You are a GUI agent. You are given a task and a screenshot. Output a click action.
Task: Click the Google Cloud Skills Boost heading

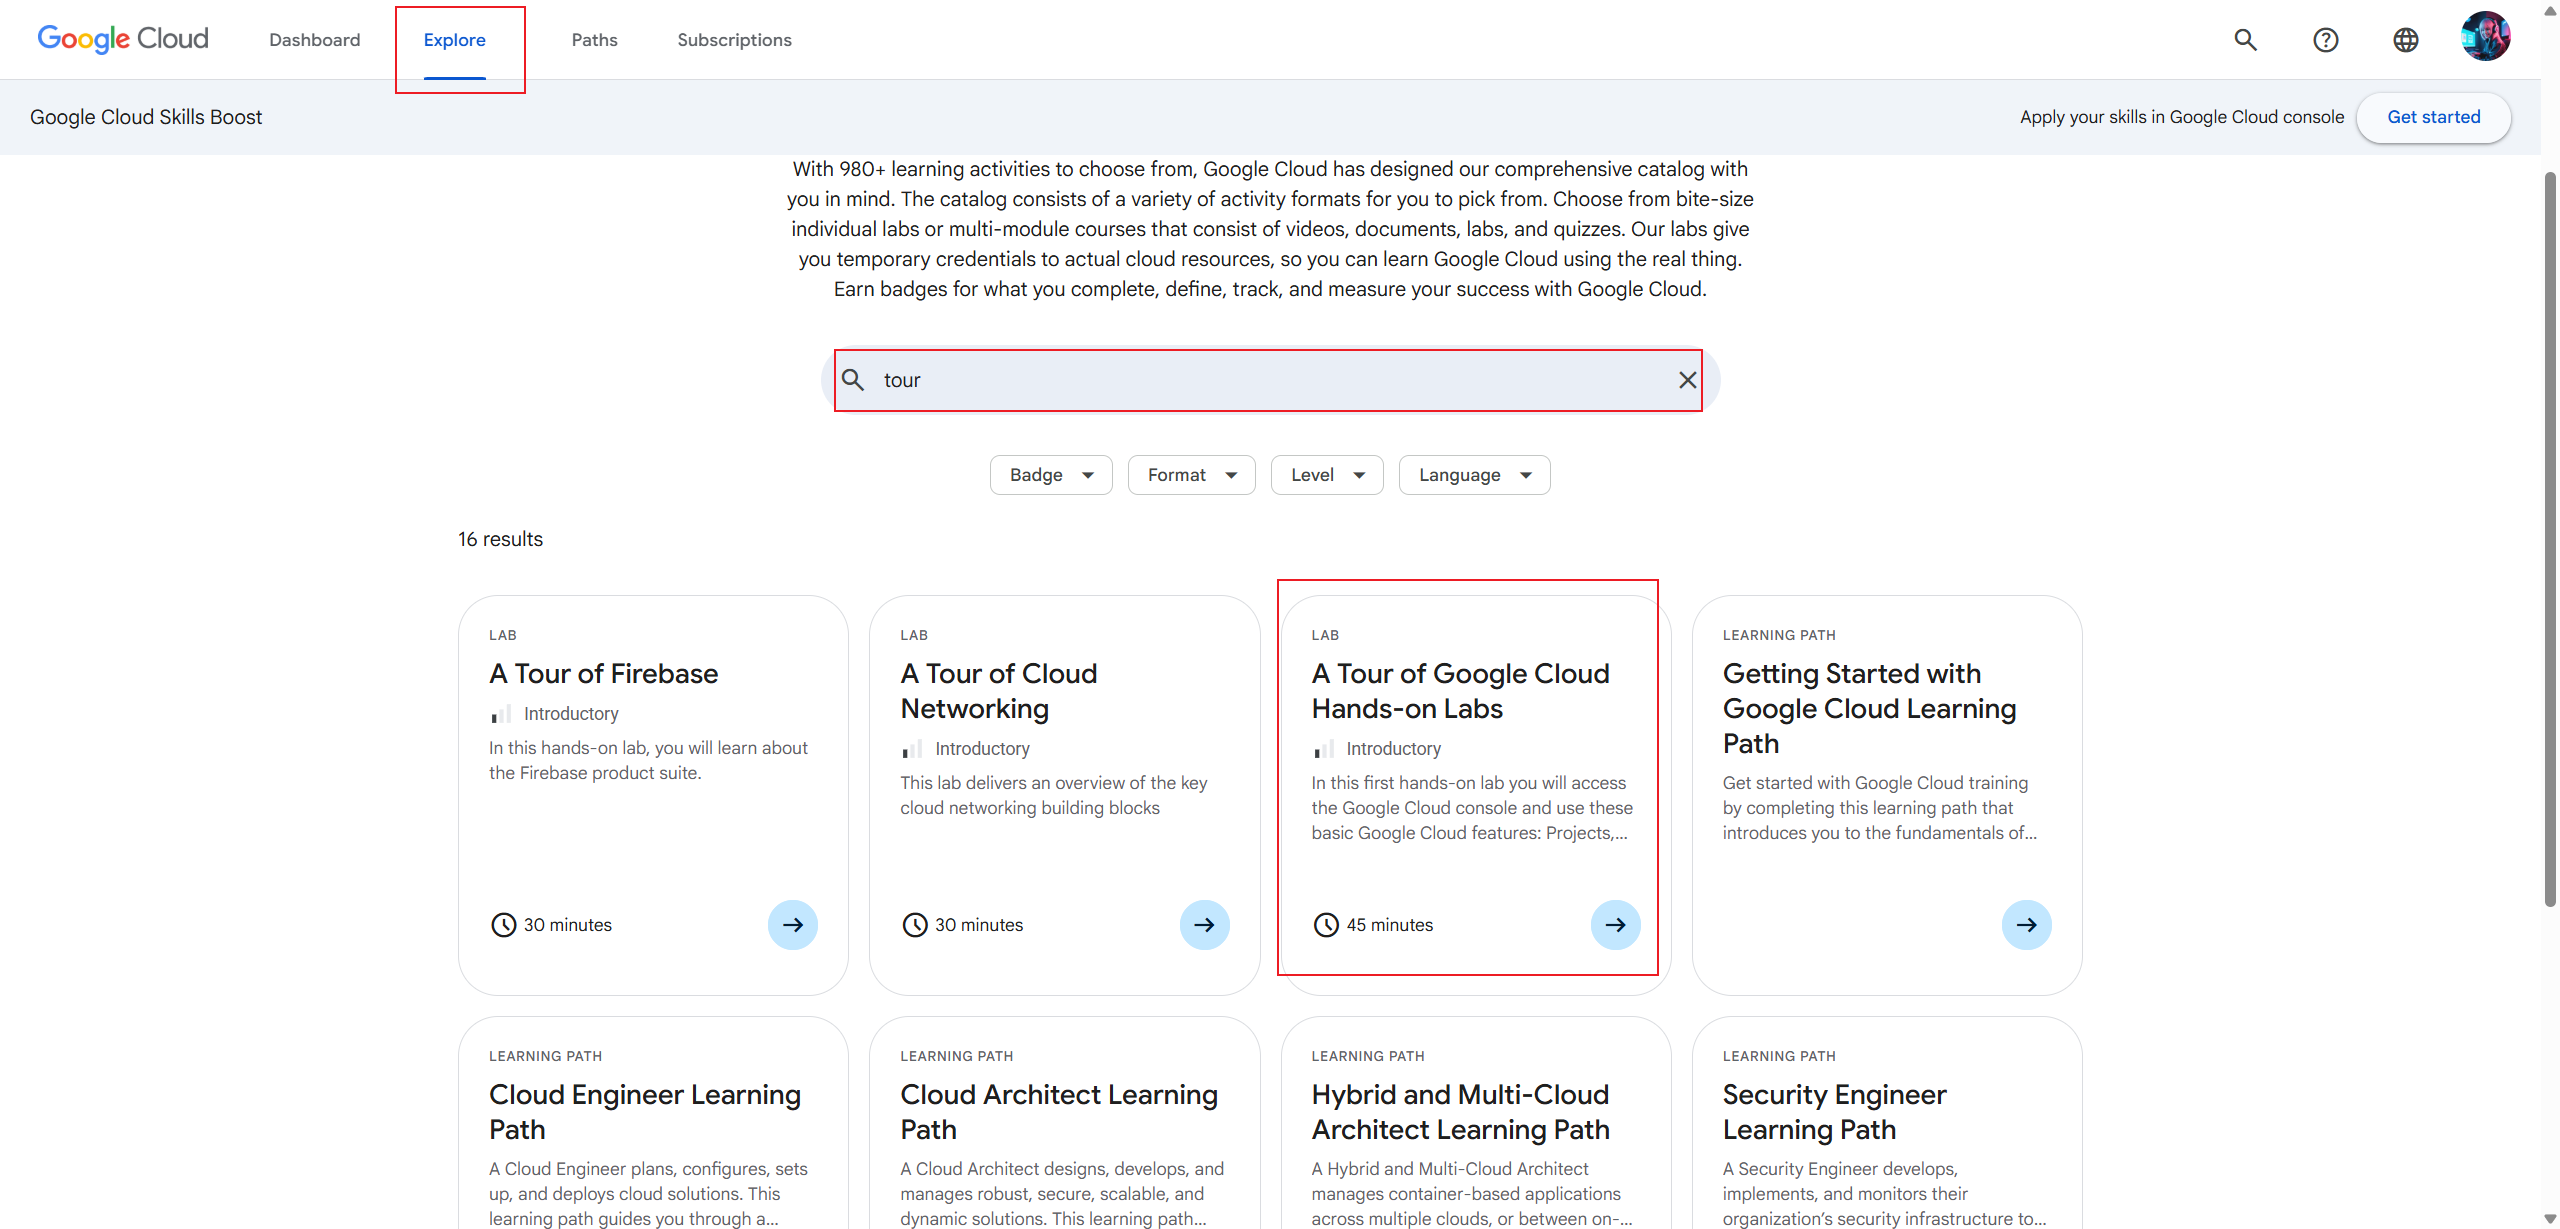tap(146, 117)
